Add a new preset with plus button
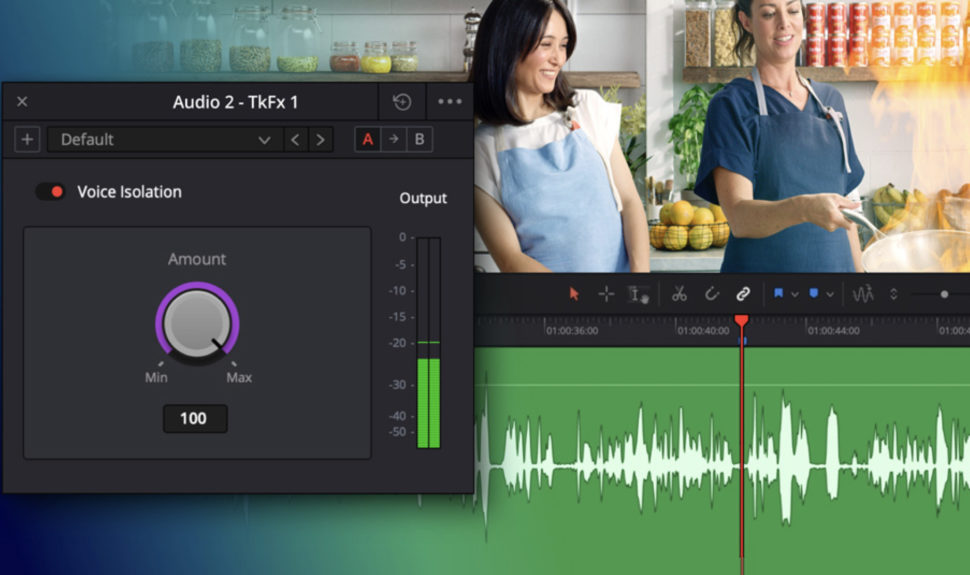This screenshot has width=970, height=575. click(x=27, y=139)
